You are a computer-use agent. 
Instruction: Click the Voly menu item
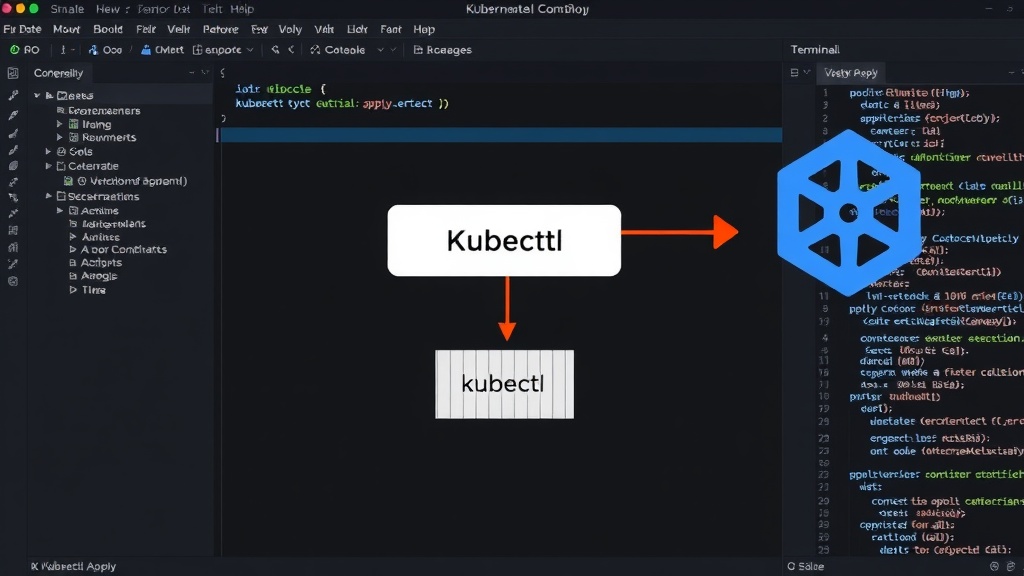[x=290, y=29]
